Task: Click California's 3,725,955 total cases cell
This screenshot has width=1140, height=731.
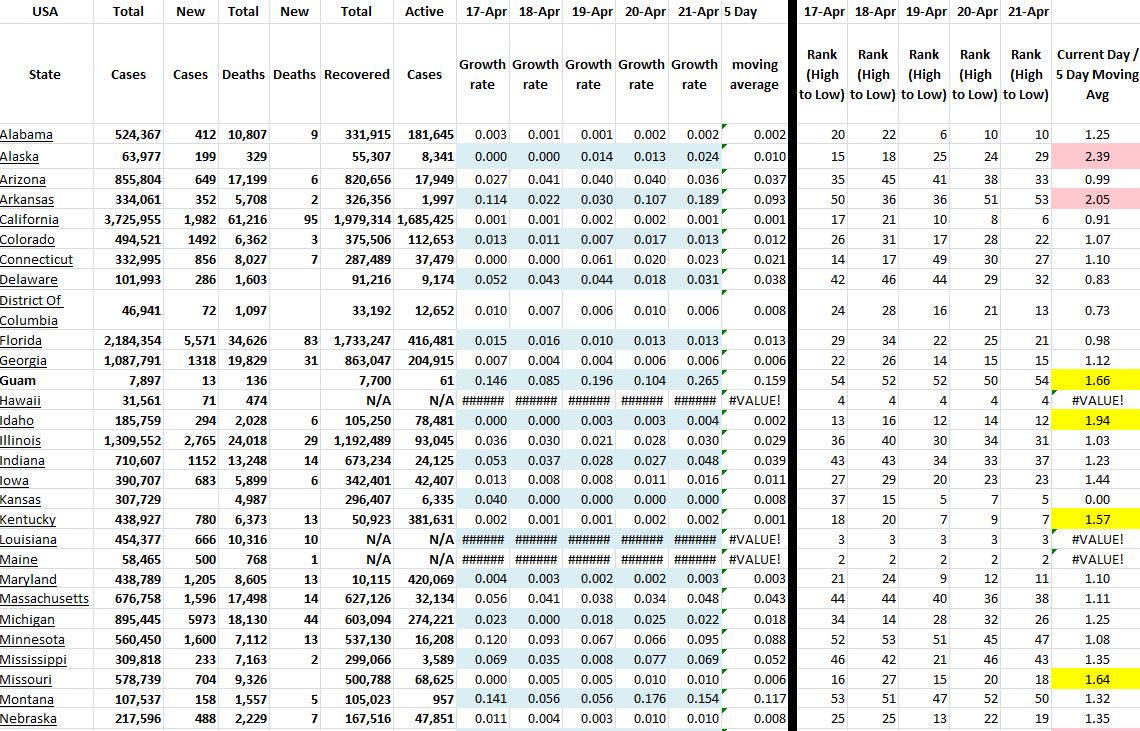Action: (128, 220)
